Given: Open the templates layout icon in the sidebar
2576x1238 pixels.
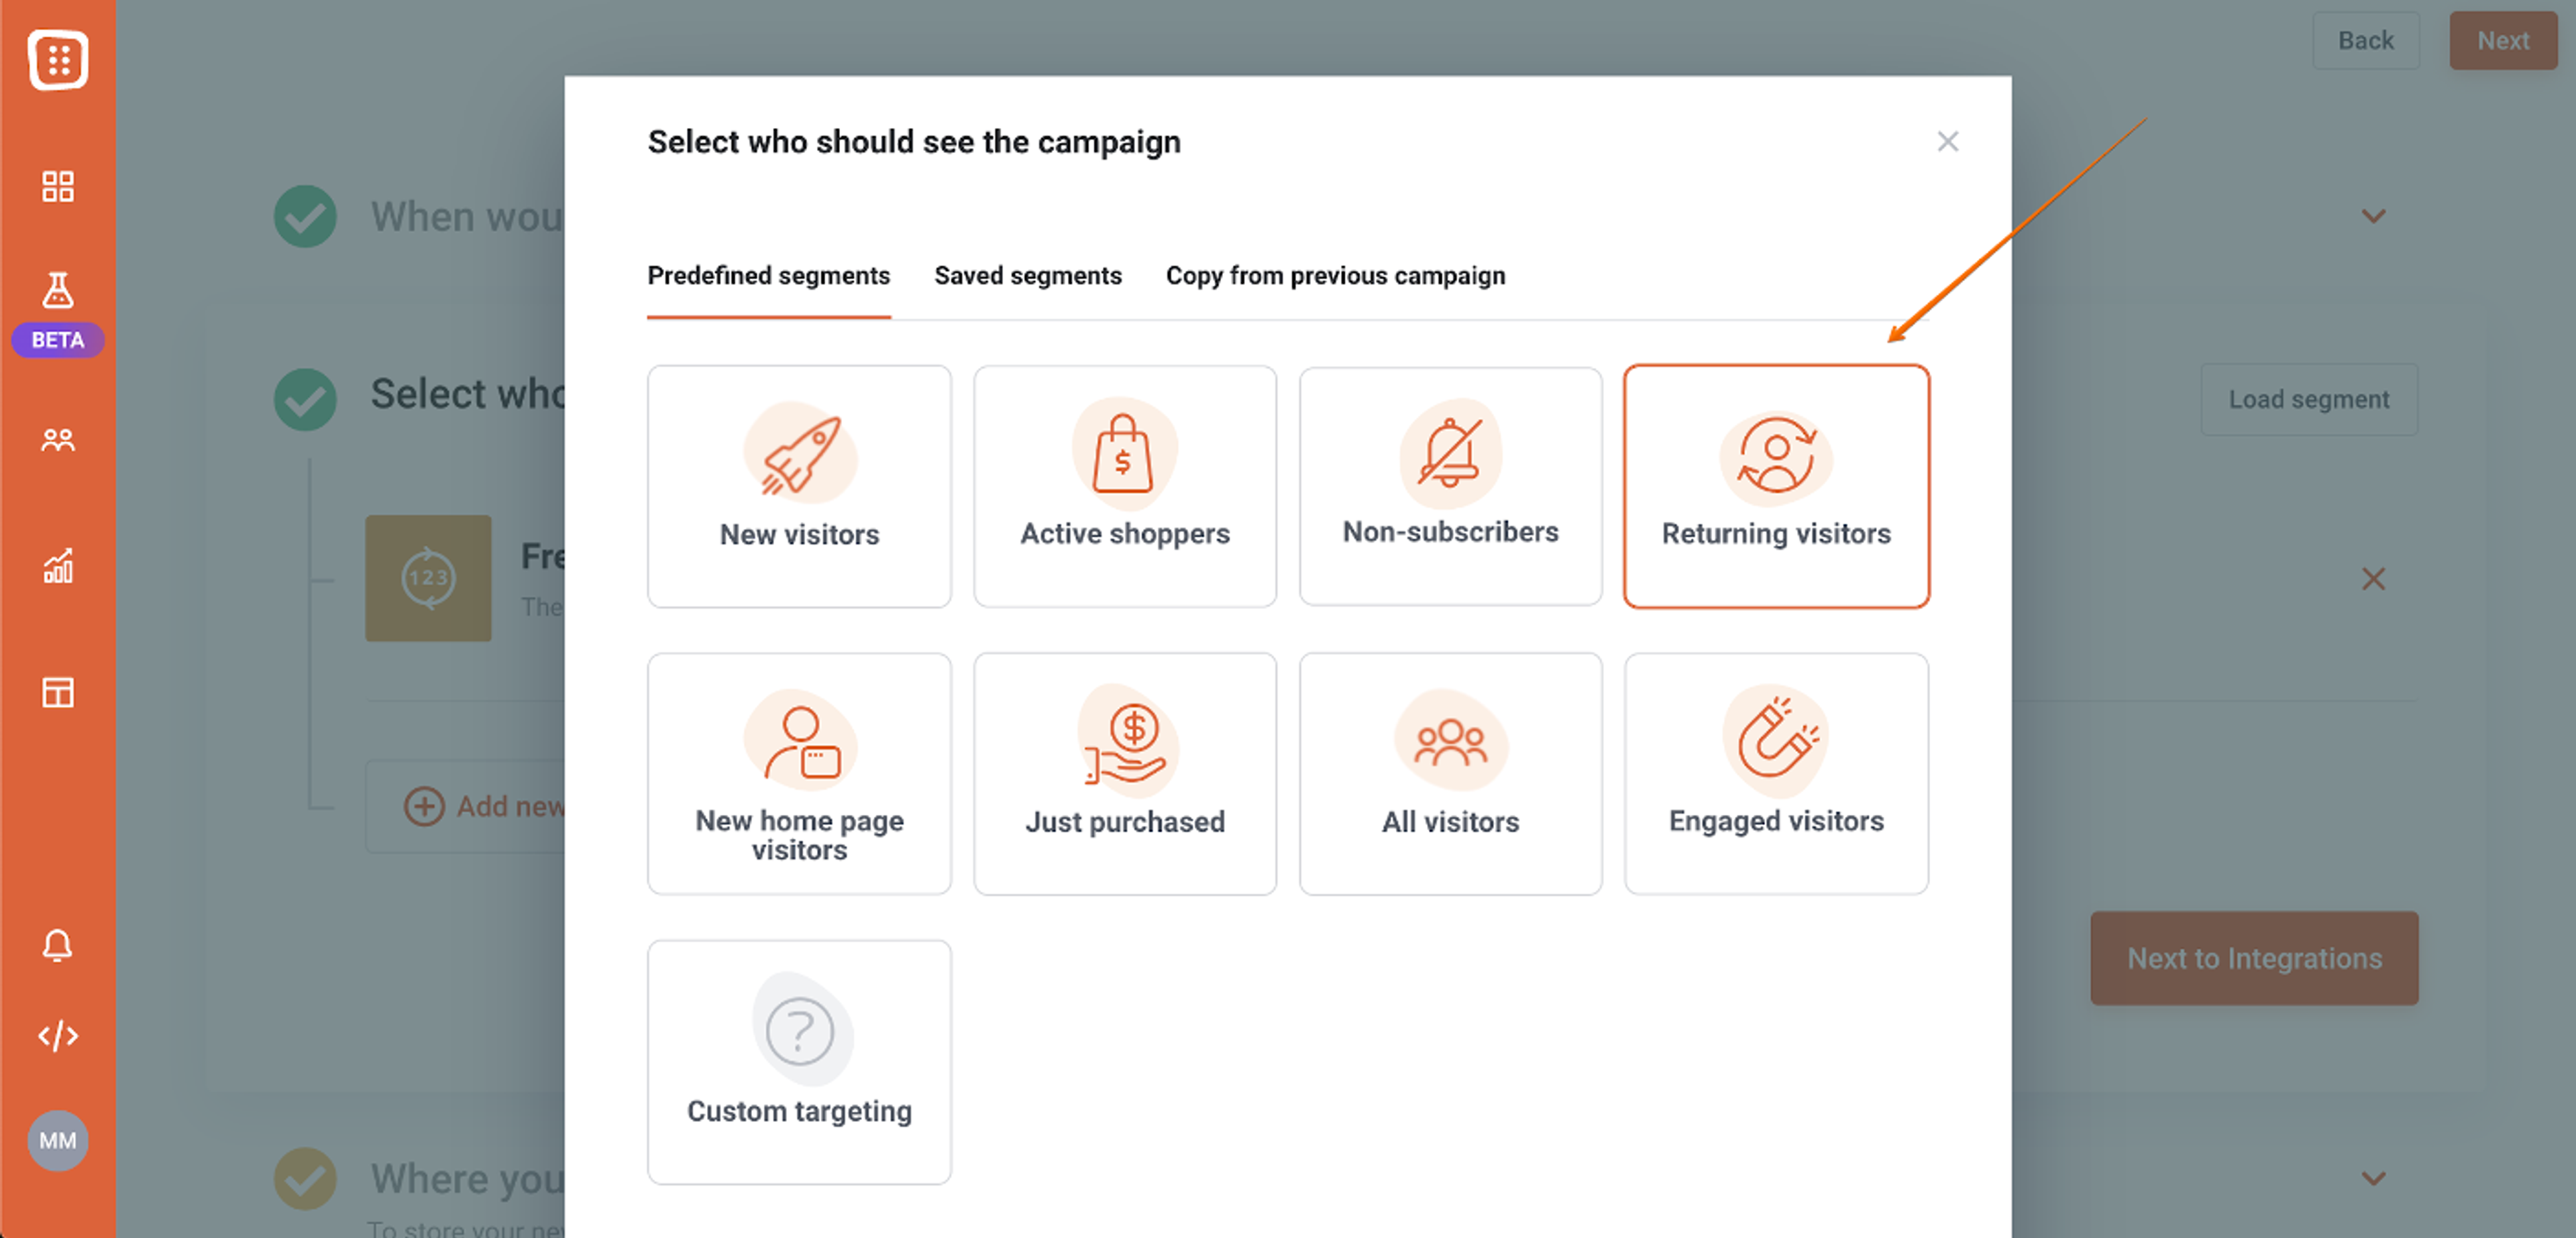Looking at the screenshot, I should (x=57, y=691).
